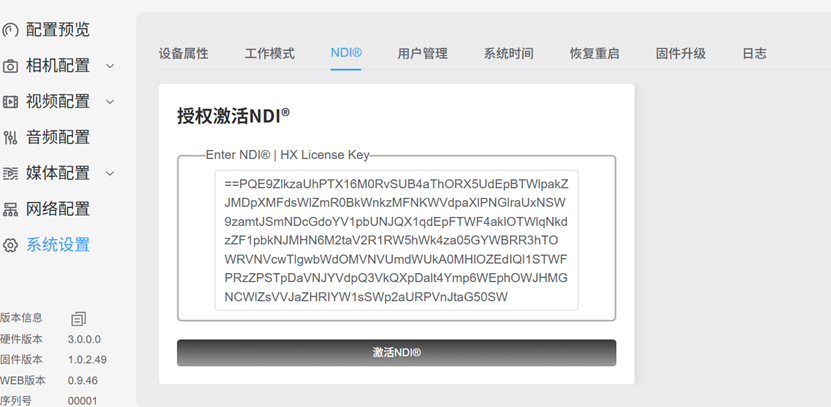Open the 恢复重启 tab
The image size is (831, 407).
coord(594,53)
